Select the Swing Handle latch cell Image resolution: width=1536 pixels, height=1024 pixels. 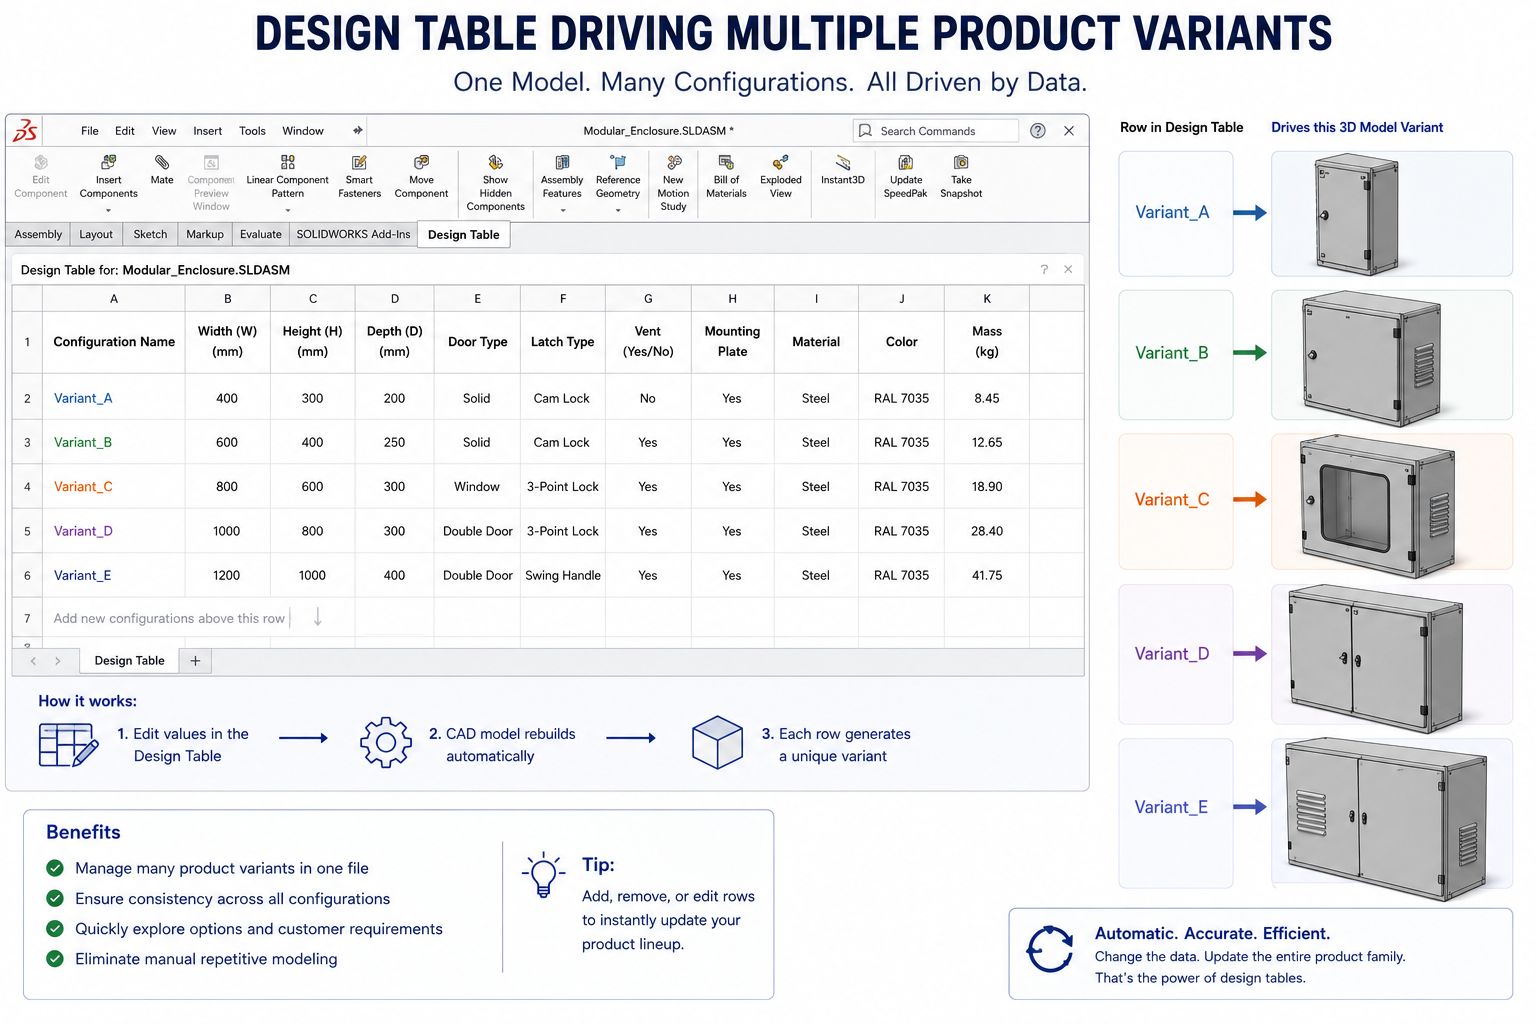click(563, 575)
